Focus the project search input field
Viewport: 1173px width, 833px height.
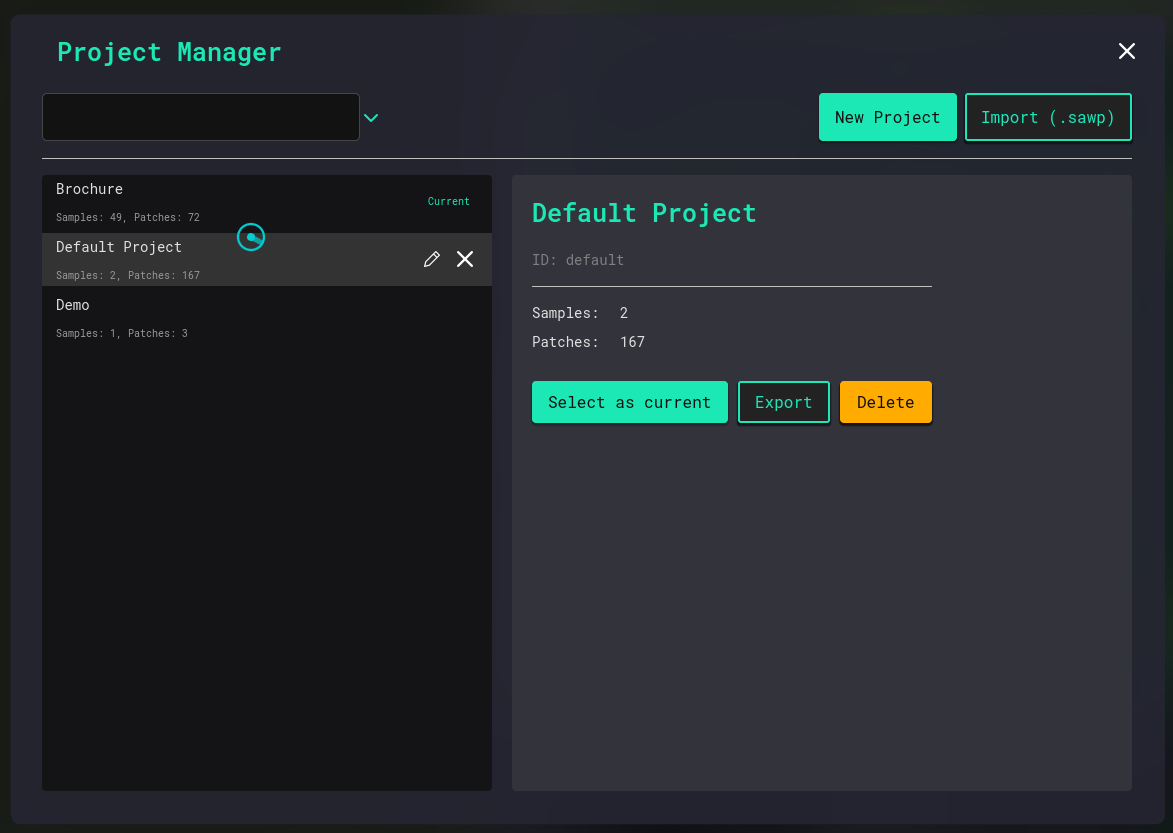(x=200, y=117)
